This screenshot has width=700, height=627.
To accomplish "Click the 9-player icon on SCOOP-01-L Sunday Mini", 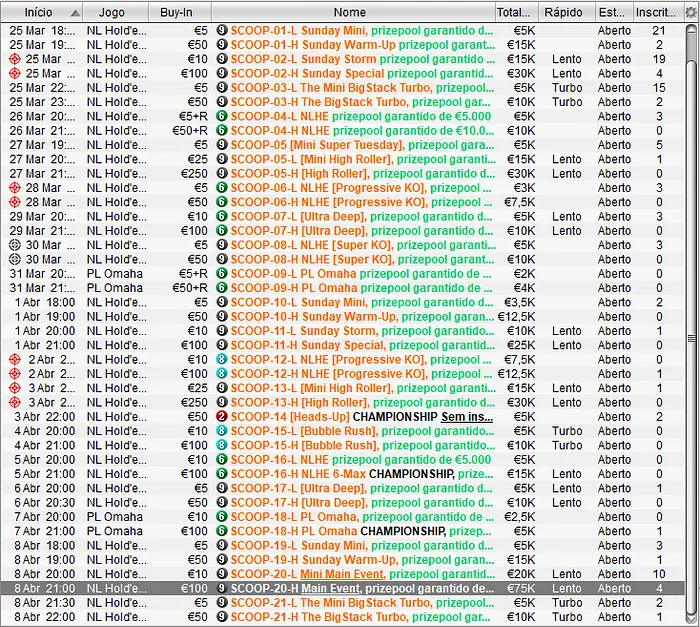I will pyautogui.click(x=222, y=30).
